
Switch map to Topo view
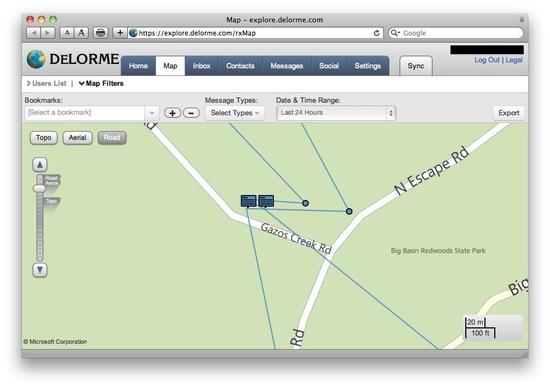coord(44,138)
